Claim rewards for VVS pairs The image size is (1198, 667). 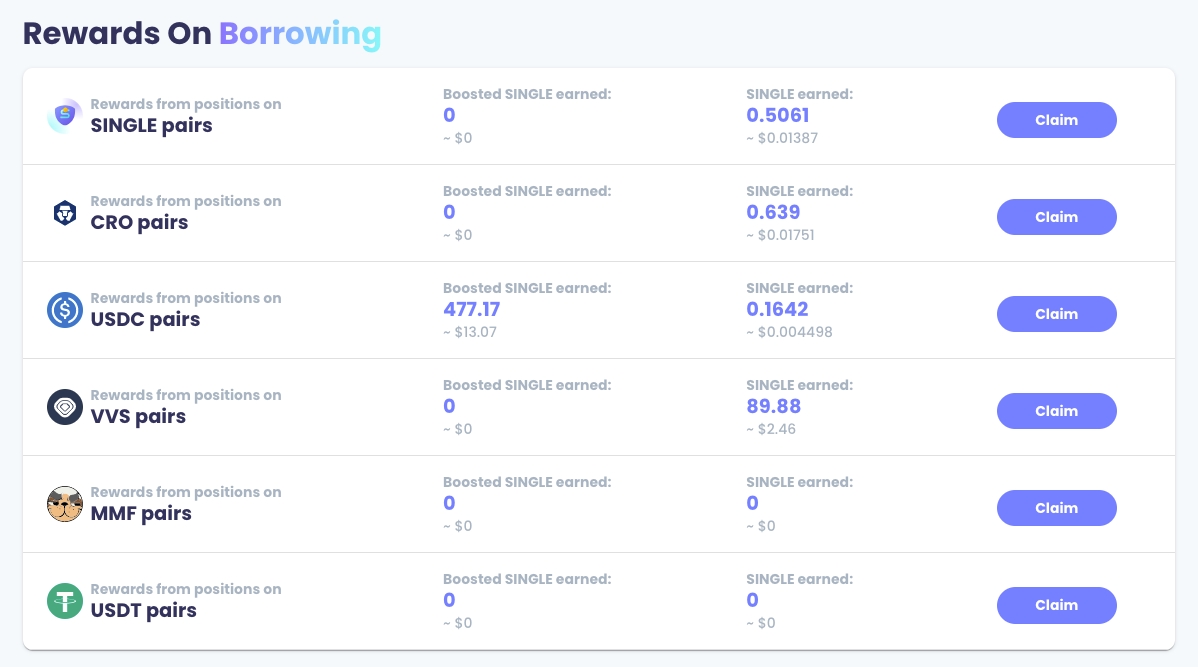click(x=1056, y=411)
